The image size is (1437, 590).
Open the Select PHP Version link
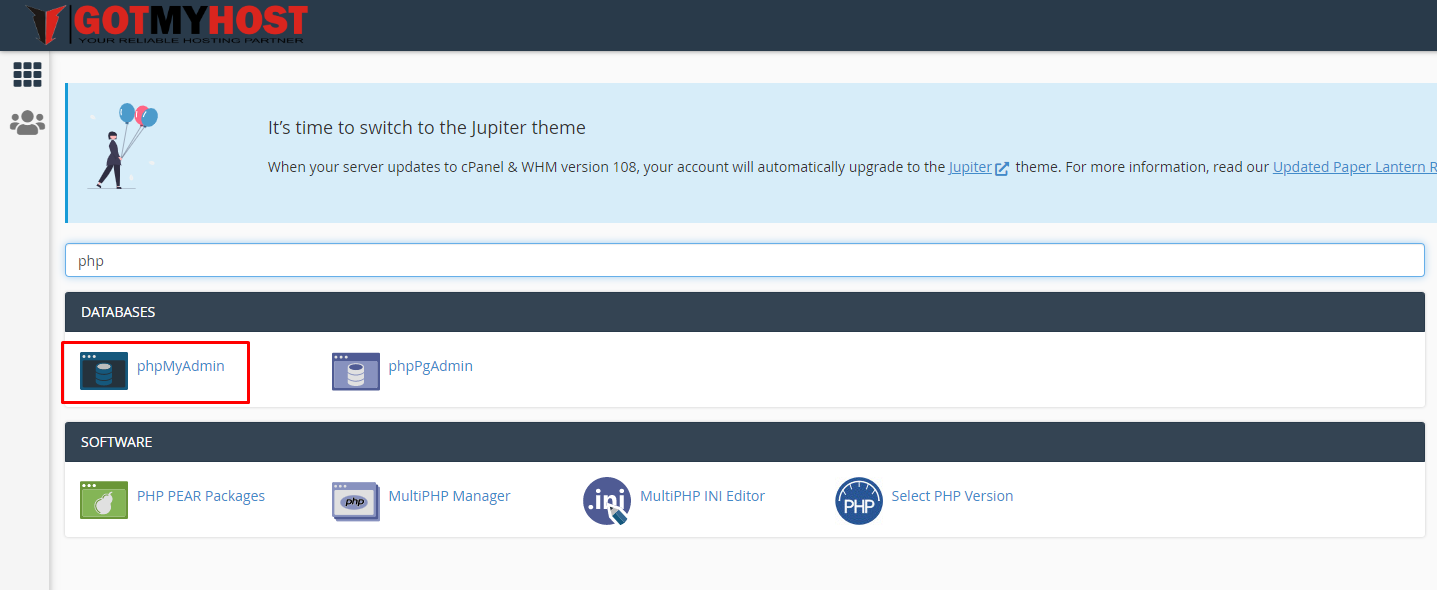pos(953,496)
